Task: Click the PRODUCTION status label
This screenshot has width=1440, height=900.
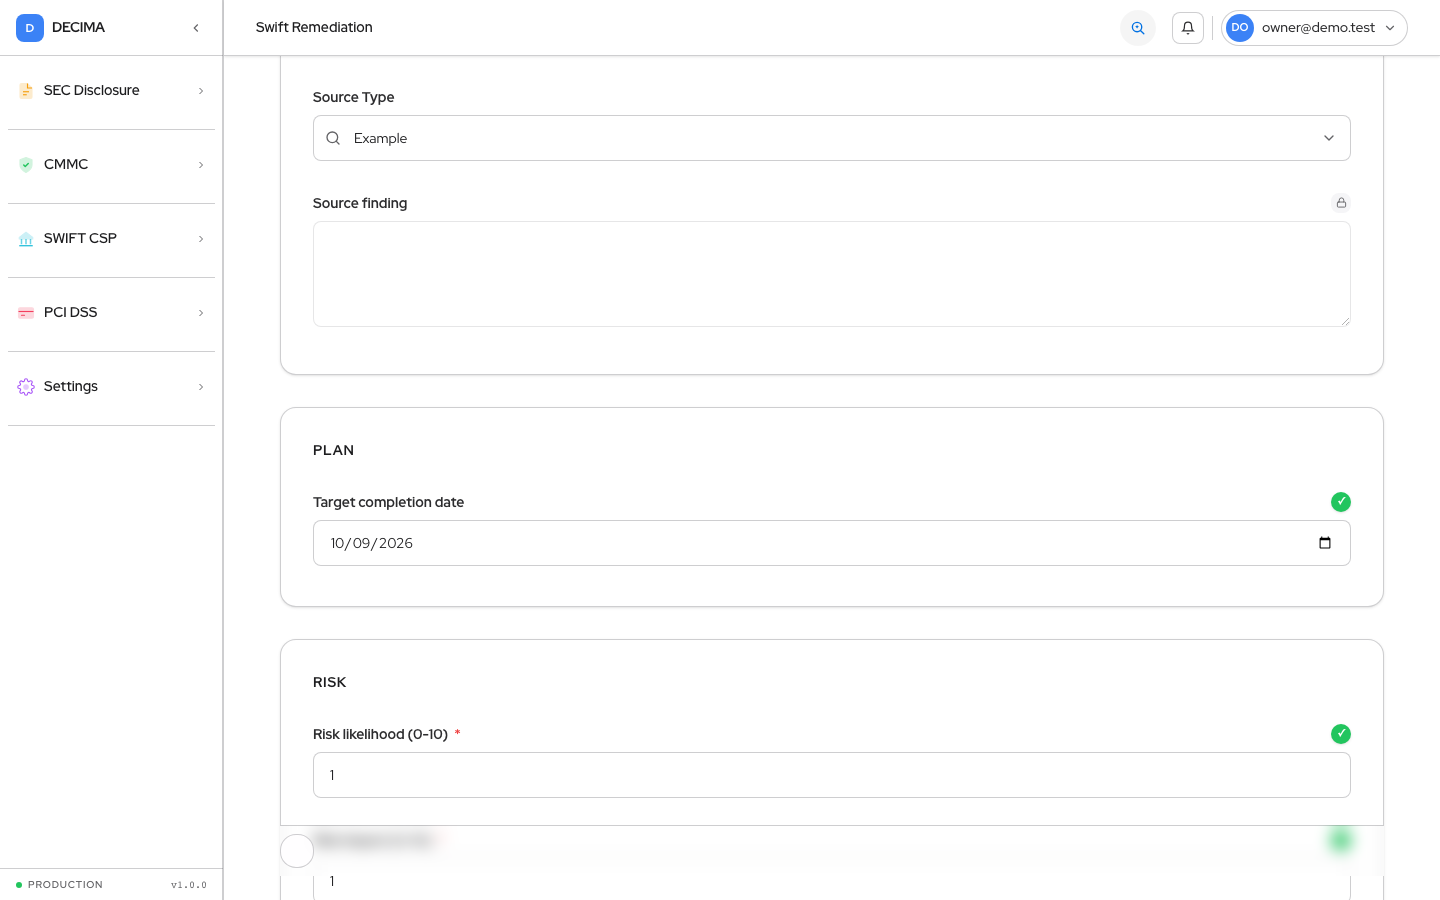Action: (x=65, y=885)
